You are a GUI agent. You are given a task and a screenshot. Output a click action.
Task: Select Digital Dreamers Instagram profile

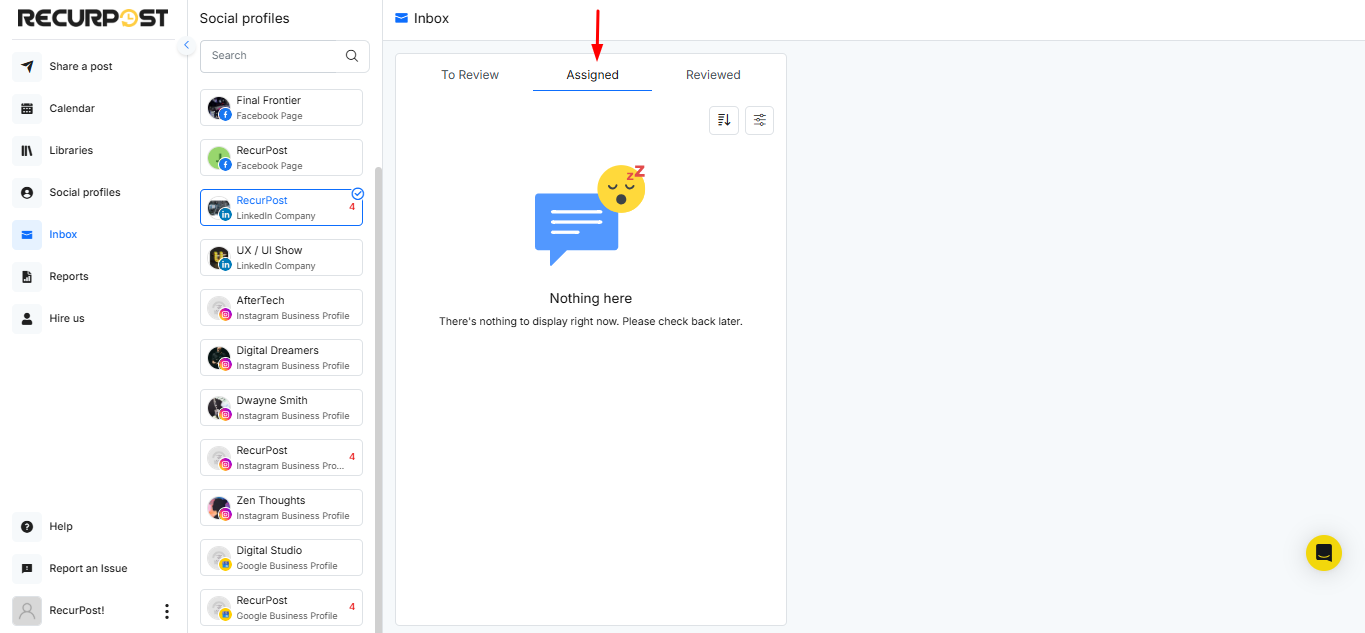281,358
